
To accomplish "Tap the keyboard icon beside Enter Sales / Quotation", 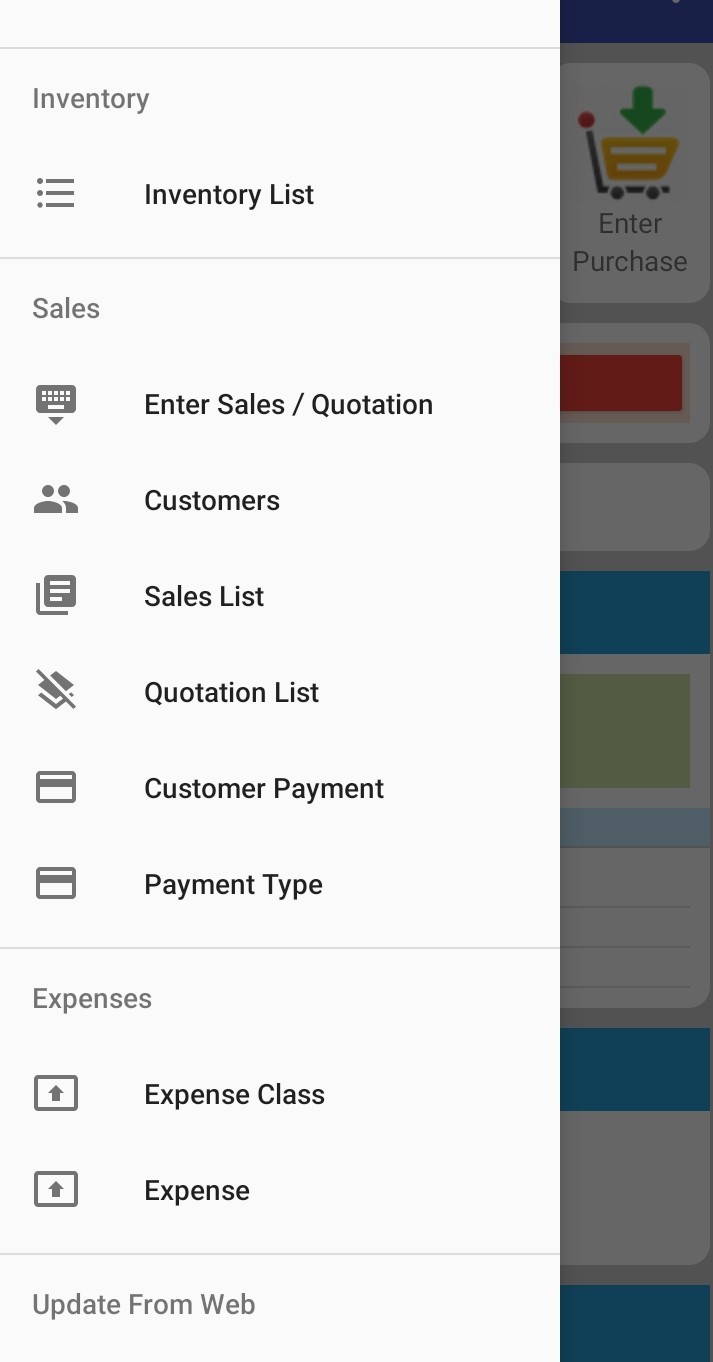I will click(56, 404).
